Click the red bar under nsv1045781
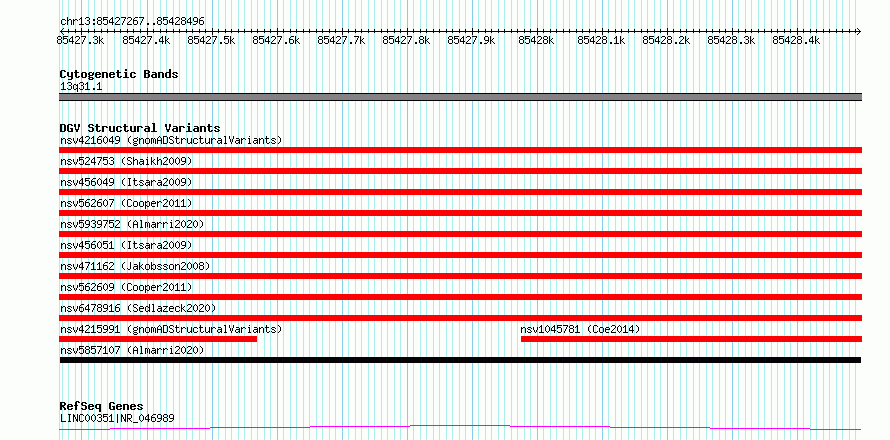Screen dimensions: 890x440 point(691,339)
